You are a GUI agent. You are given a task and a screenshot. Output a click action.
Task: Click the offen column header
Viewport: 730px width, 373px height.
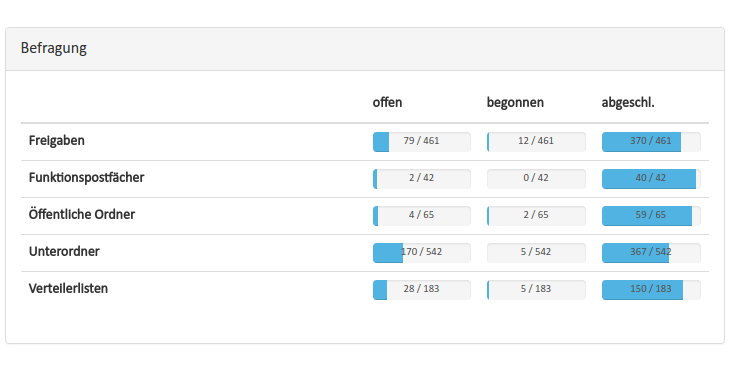pos(387,102)
